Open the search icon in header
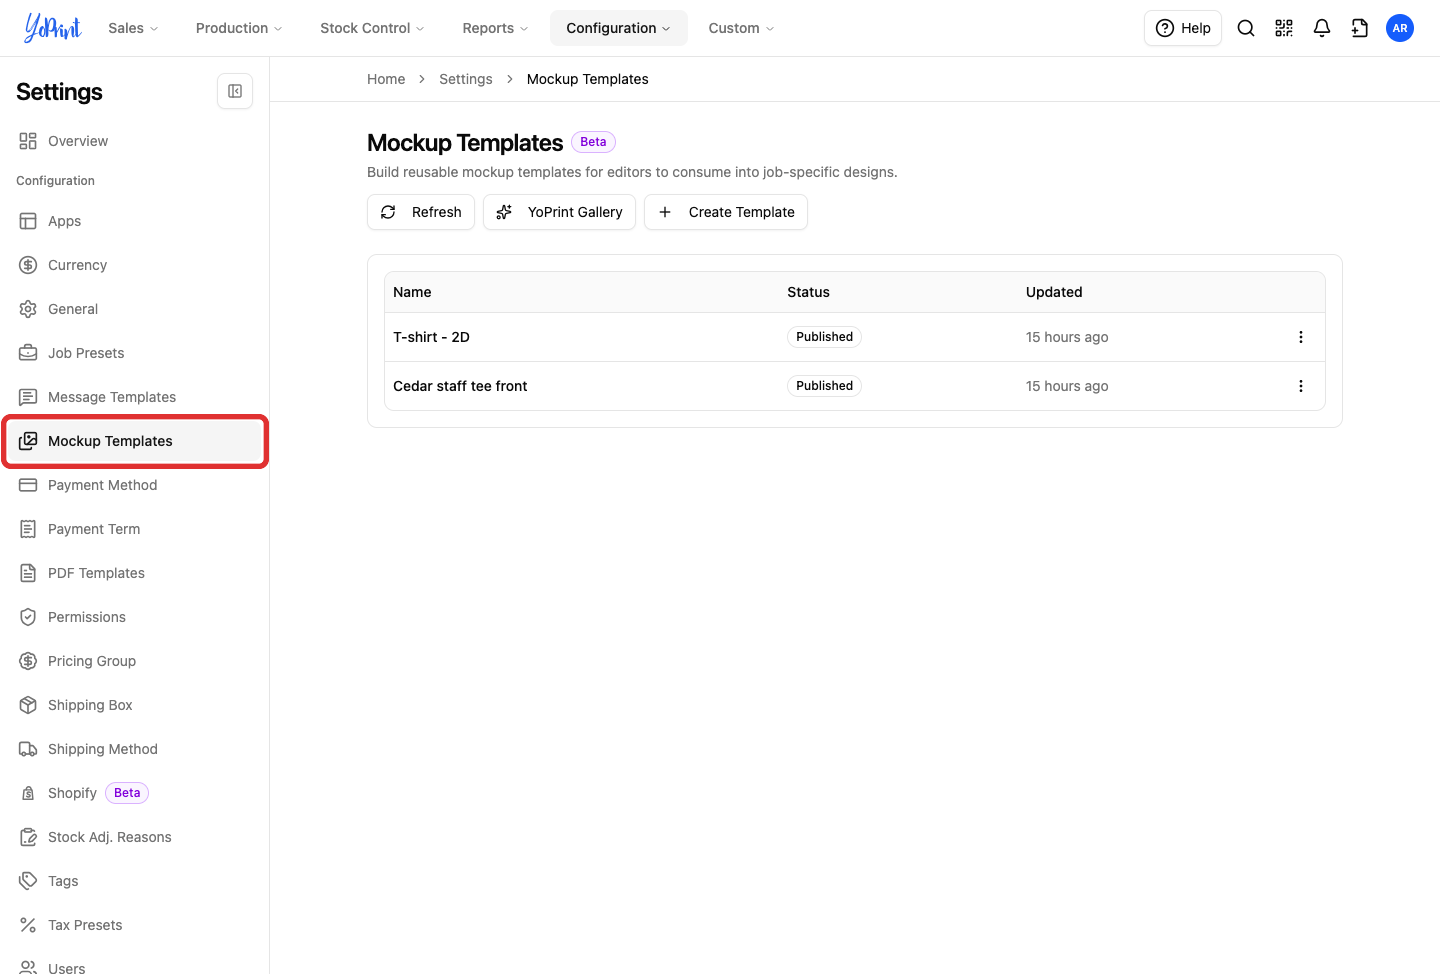Viewport: 1440px width, 974px height. point(1246,28)
